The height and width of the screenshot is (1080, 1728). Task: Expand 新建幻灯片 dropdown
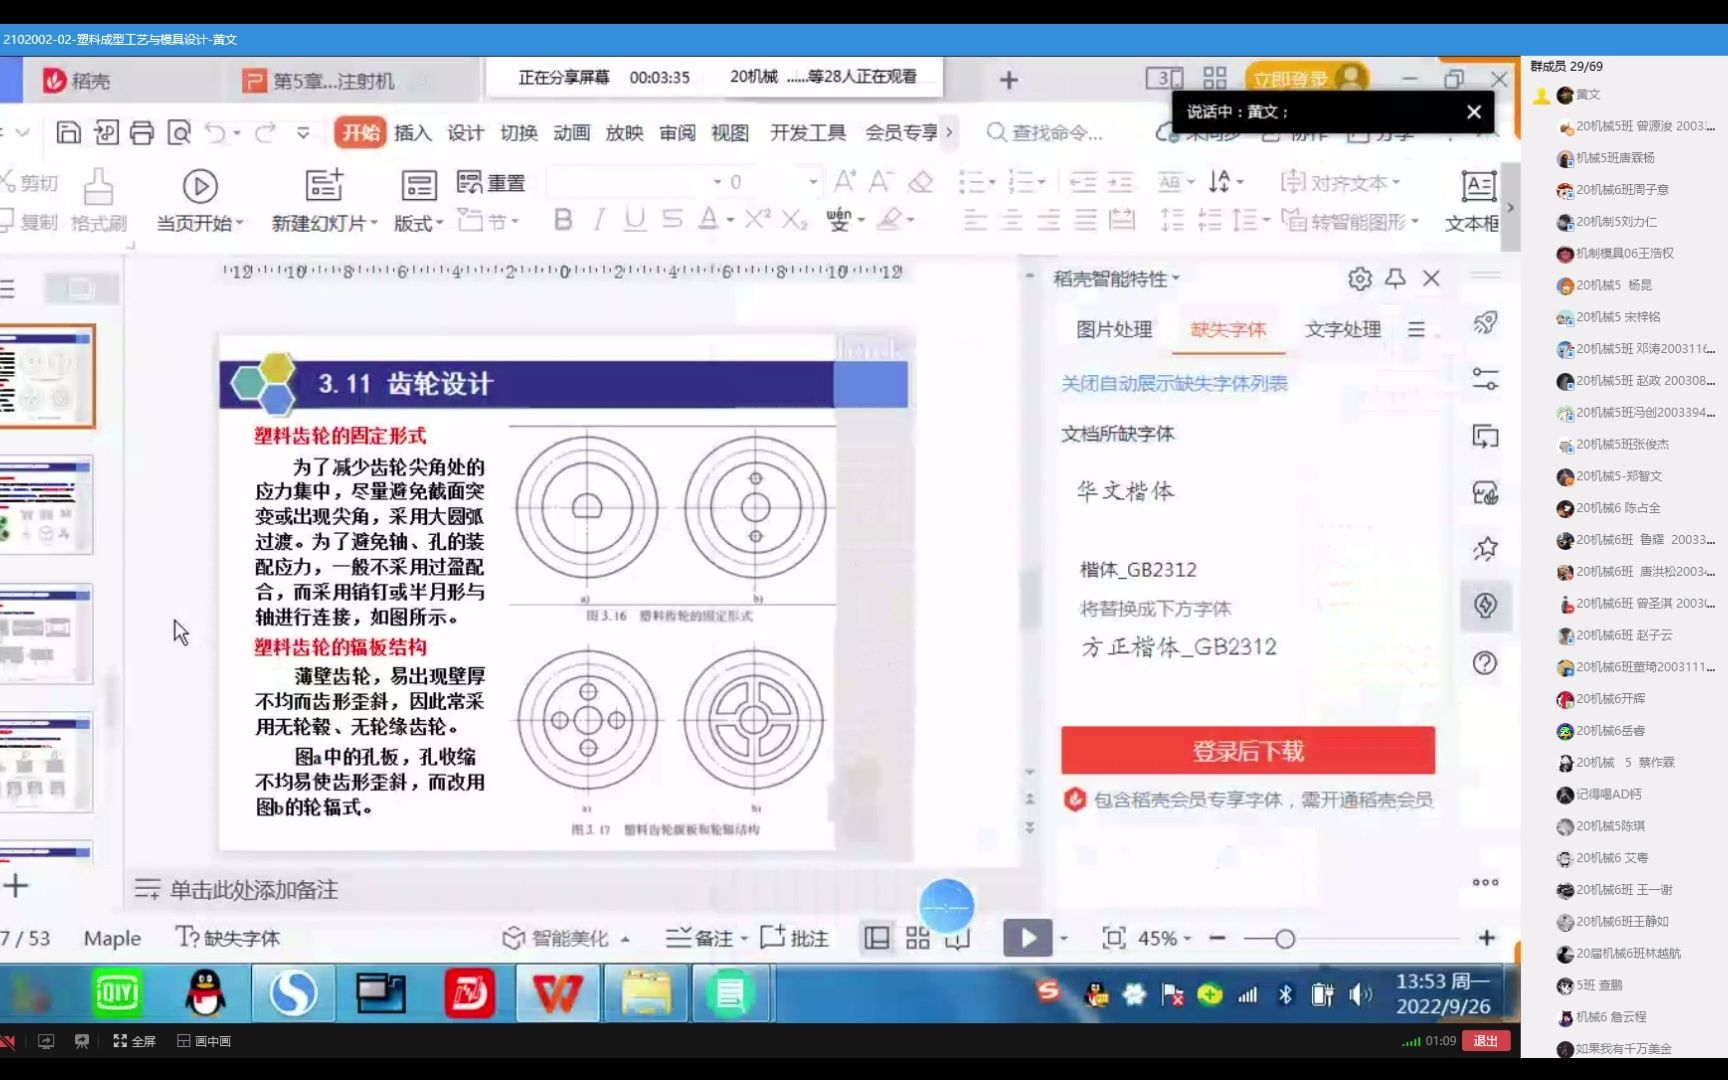374,224
